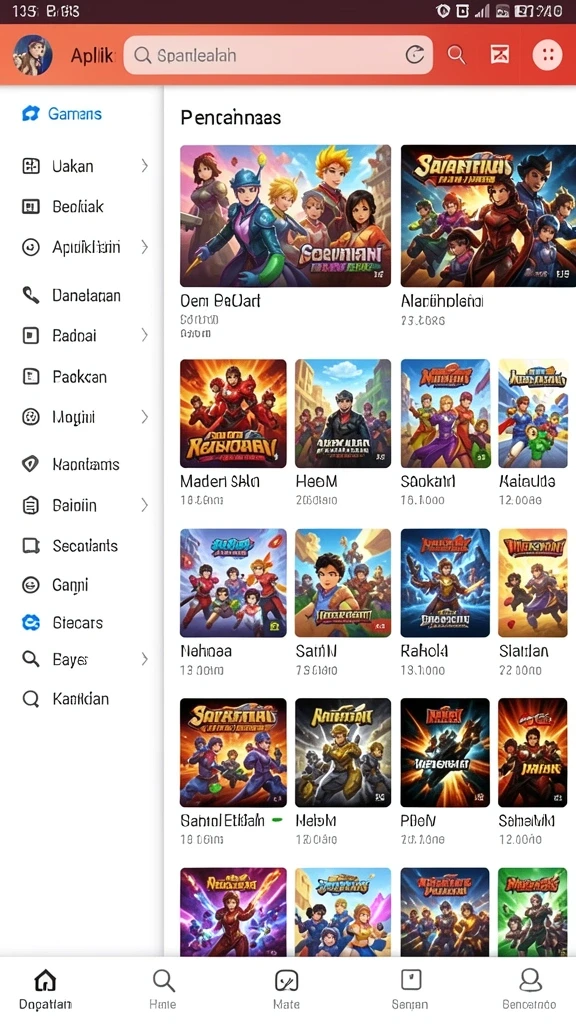This screenshot has width=576, height=1024.
Task: Open the Sahinl Etldlain game cover
Action: [x=233, y=752]
